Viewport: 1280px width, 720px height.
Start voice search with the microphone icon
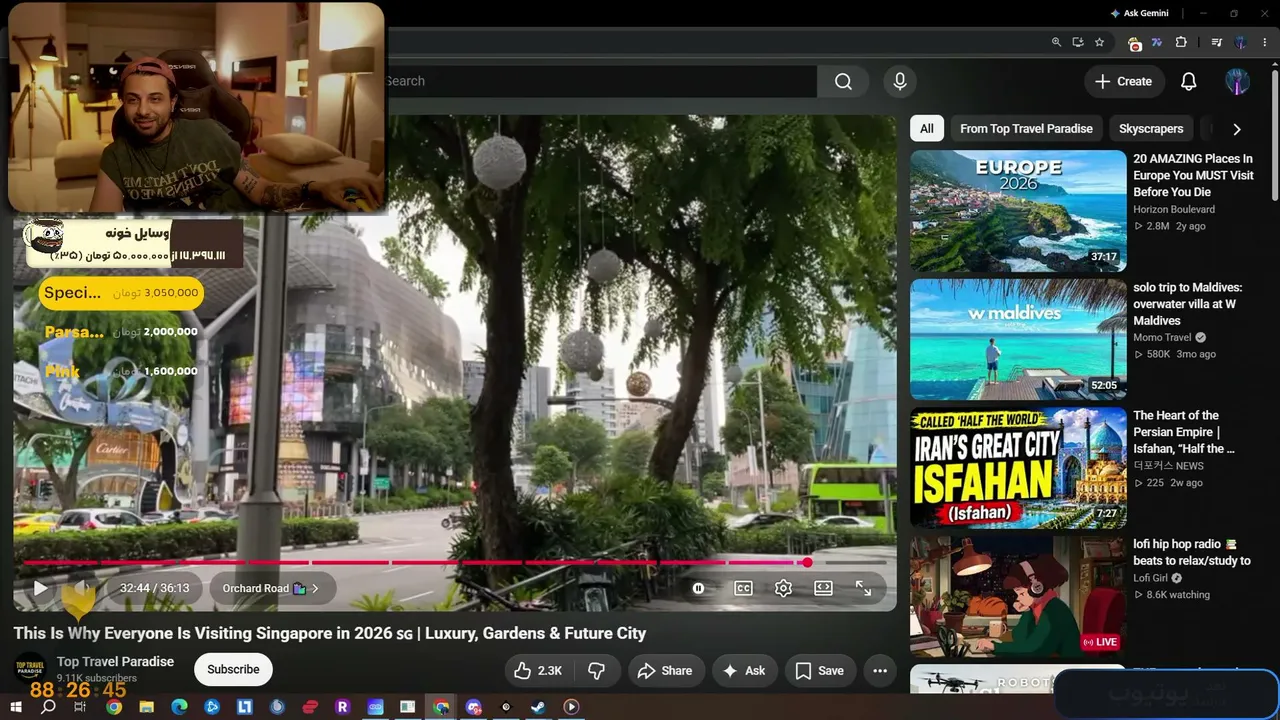coord(900,81)
